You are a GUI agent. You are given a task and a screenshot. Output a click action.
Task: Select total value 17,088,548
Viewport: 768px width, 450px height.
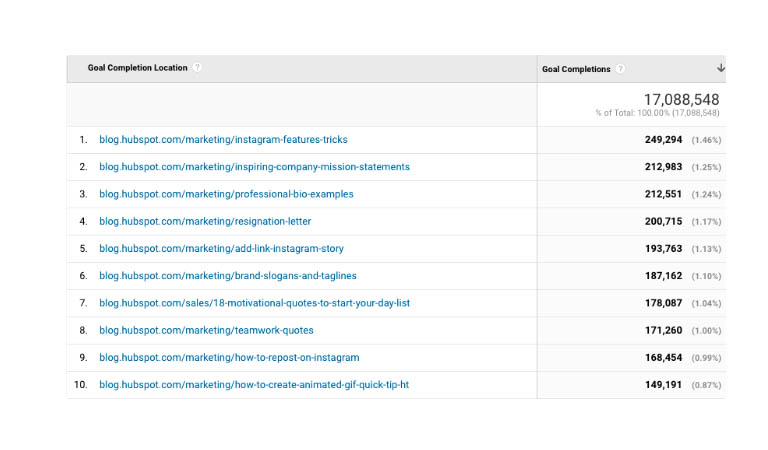681,100
